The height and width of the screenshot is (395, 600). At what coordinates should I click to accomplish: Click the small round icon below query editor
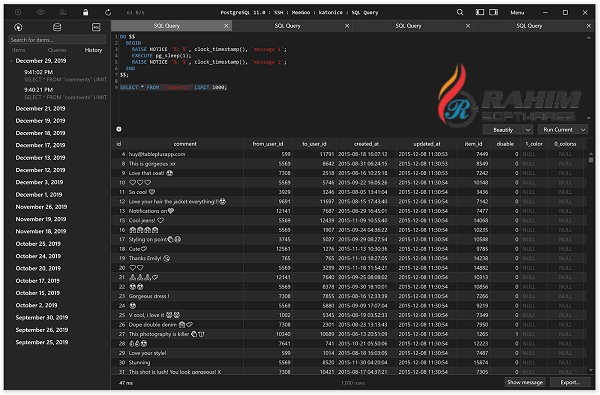(x=119, y=129)
